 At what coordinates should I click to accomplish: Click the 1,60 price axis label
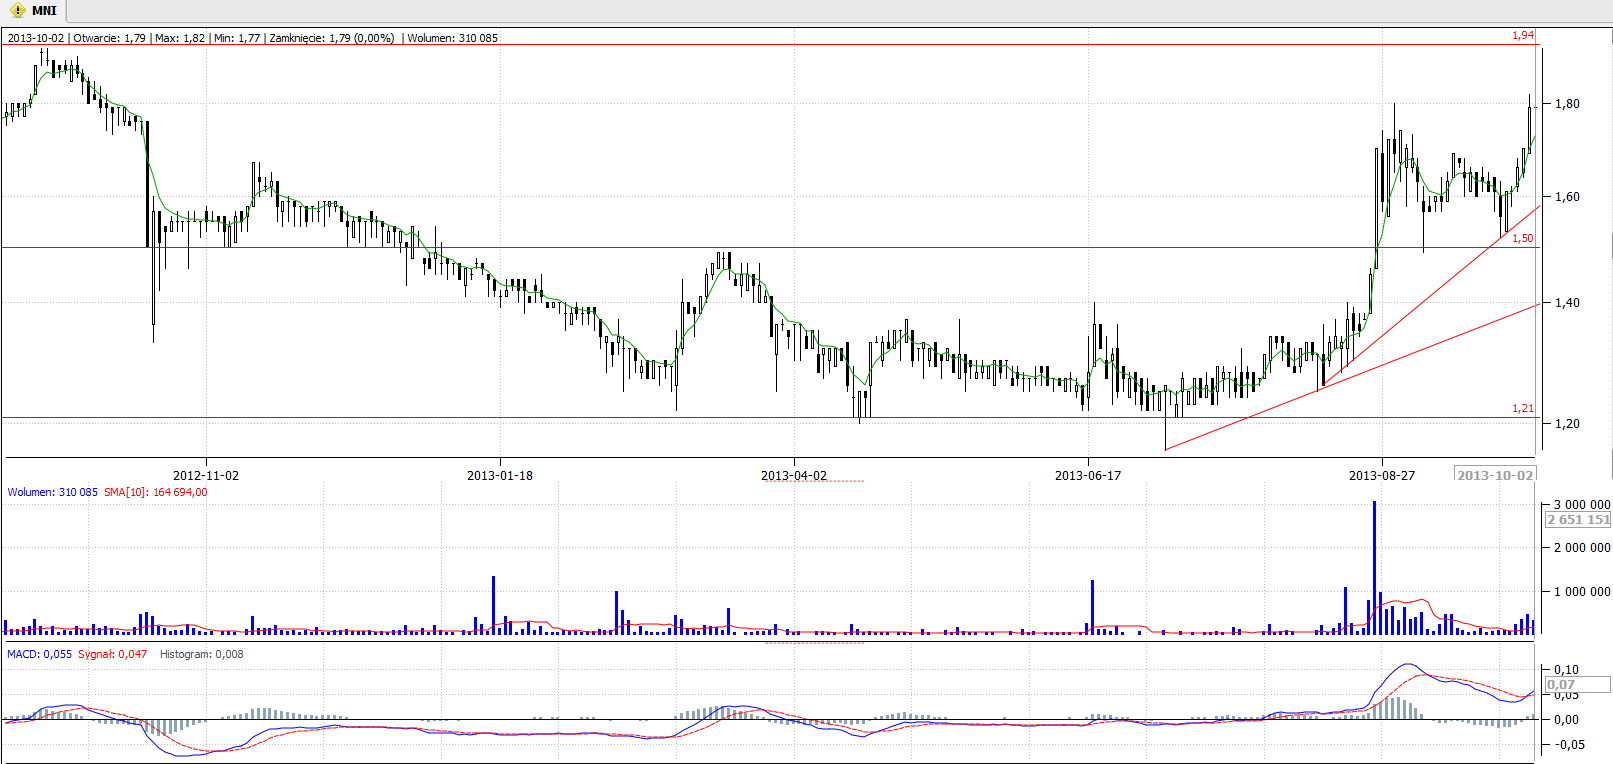pos(1567,196)
